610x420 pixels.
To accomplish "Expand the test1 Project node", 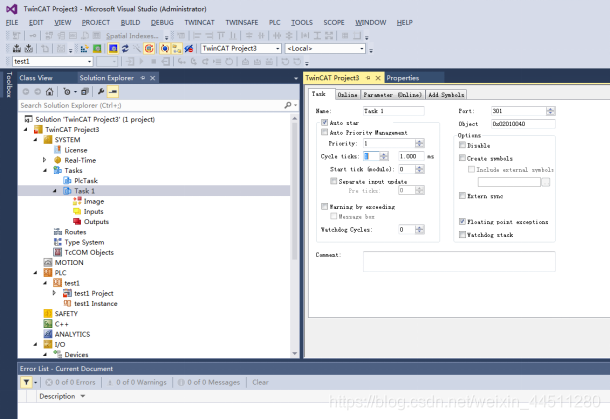I will (x=54, y=293).
